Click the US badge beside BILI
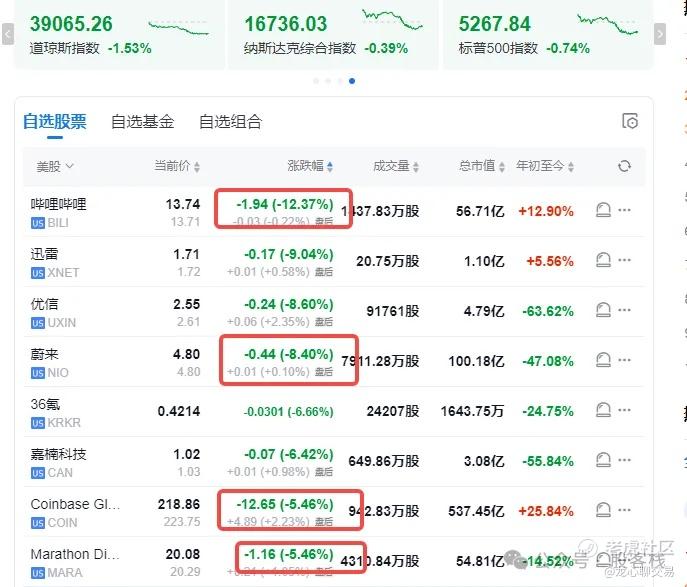The image size is (687, 587). tap(38, 223)
